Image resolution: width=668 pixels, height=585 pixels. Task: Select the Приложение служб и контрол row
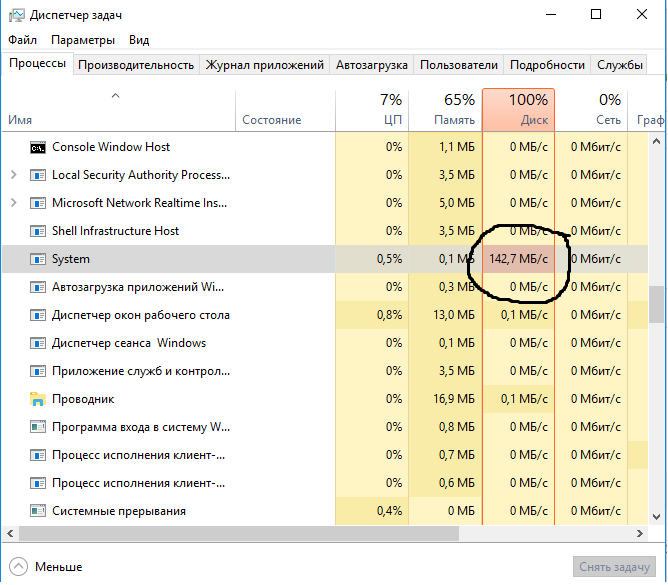(x=325, y=371)
